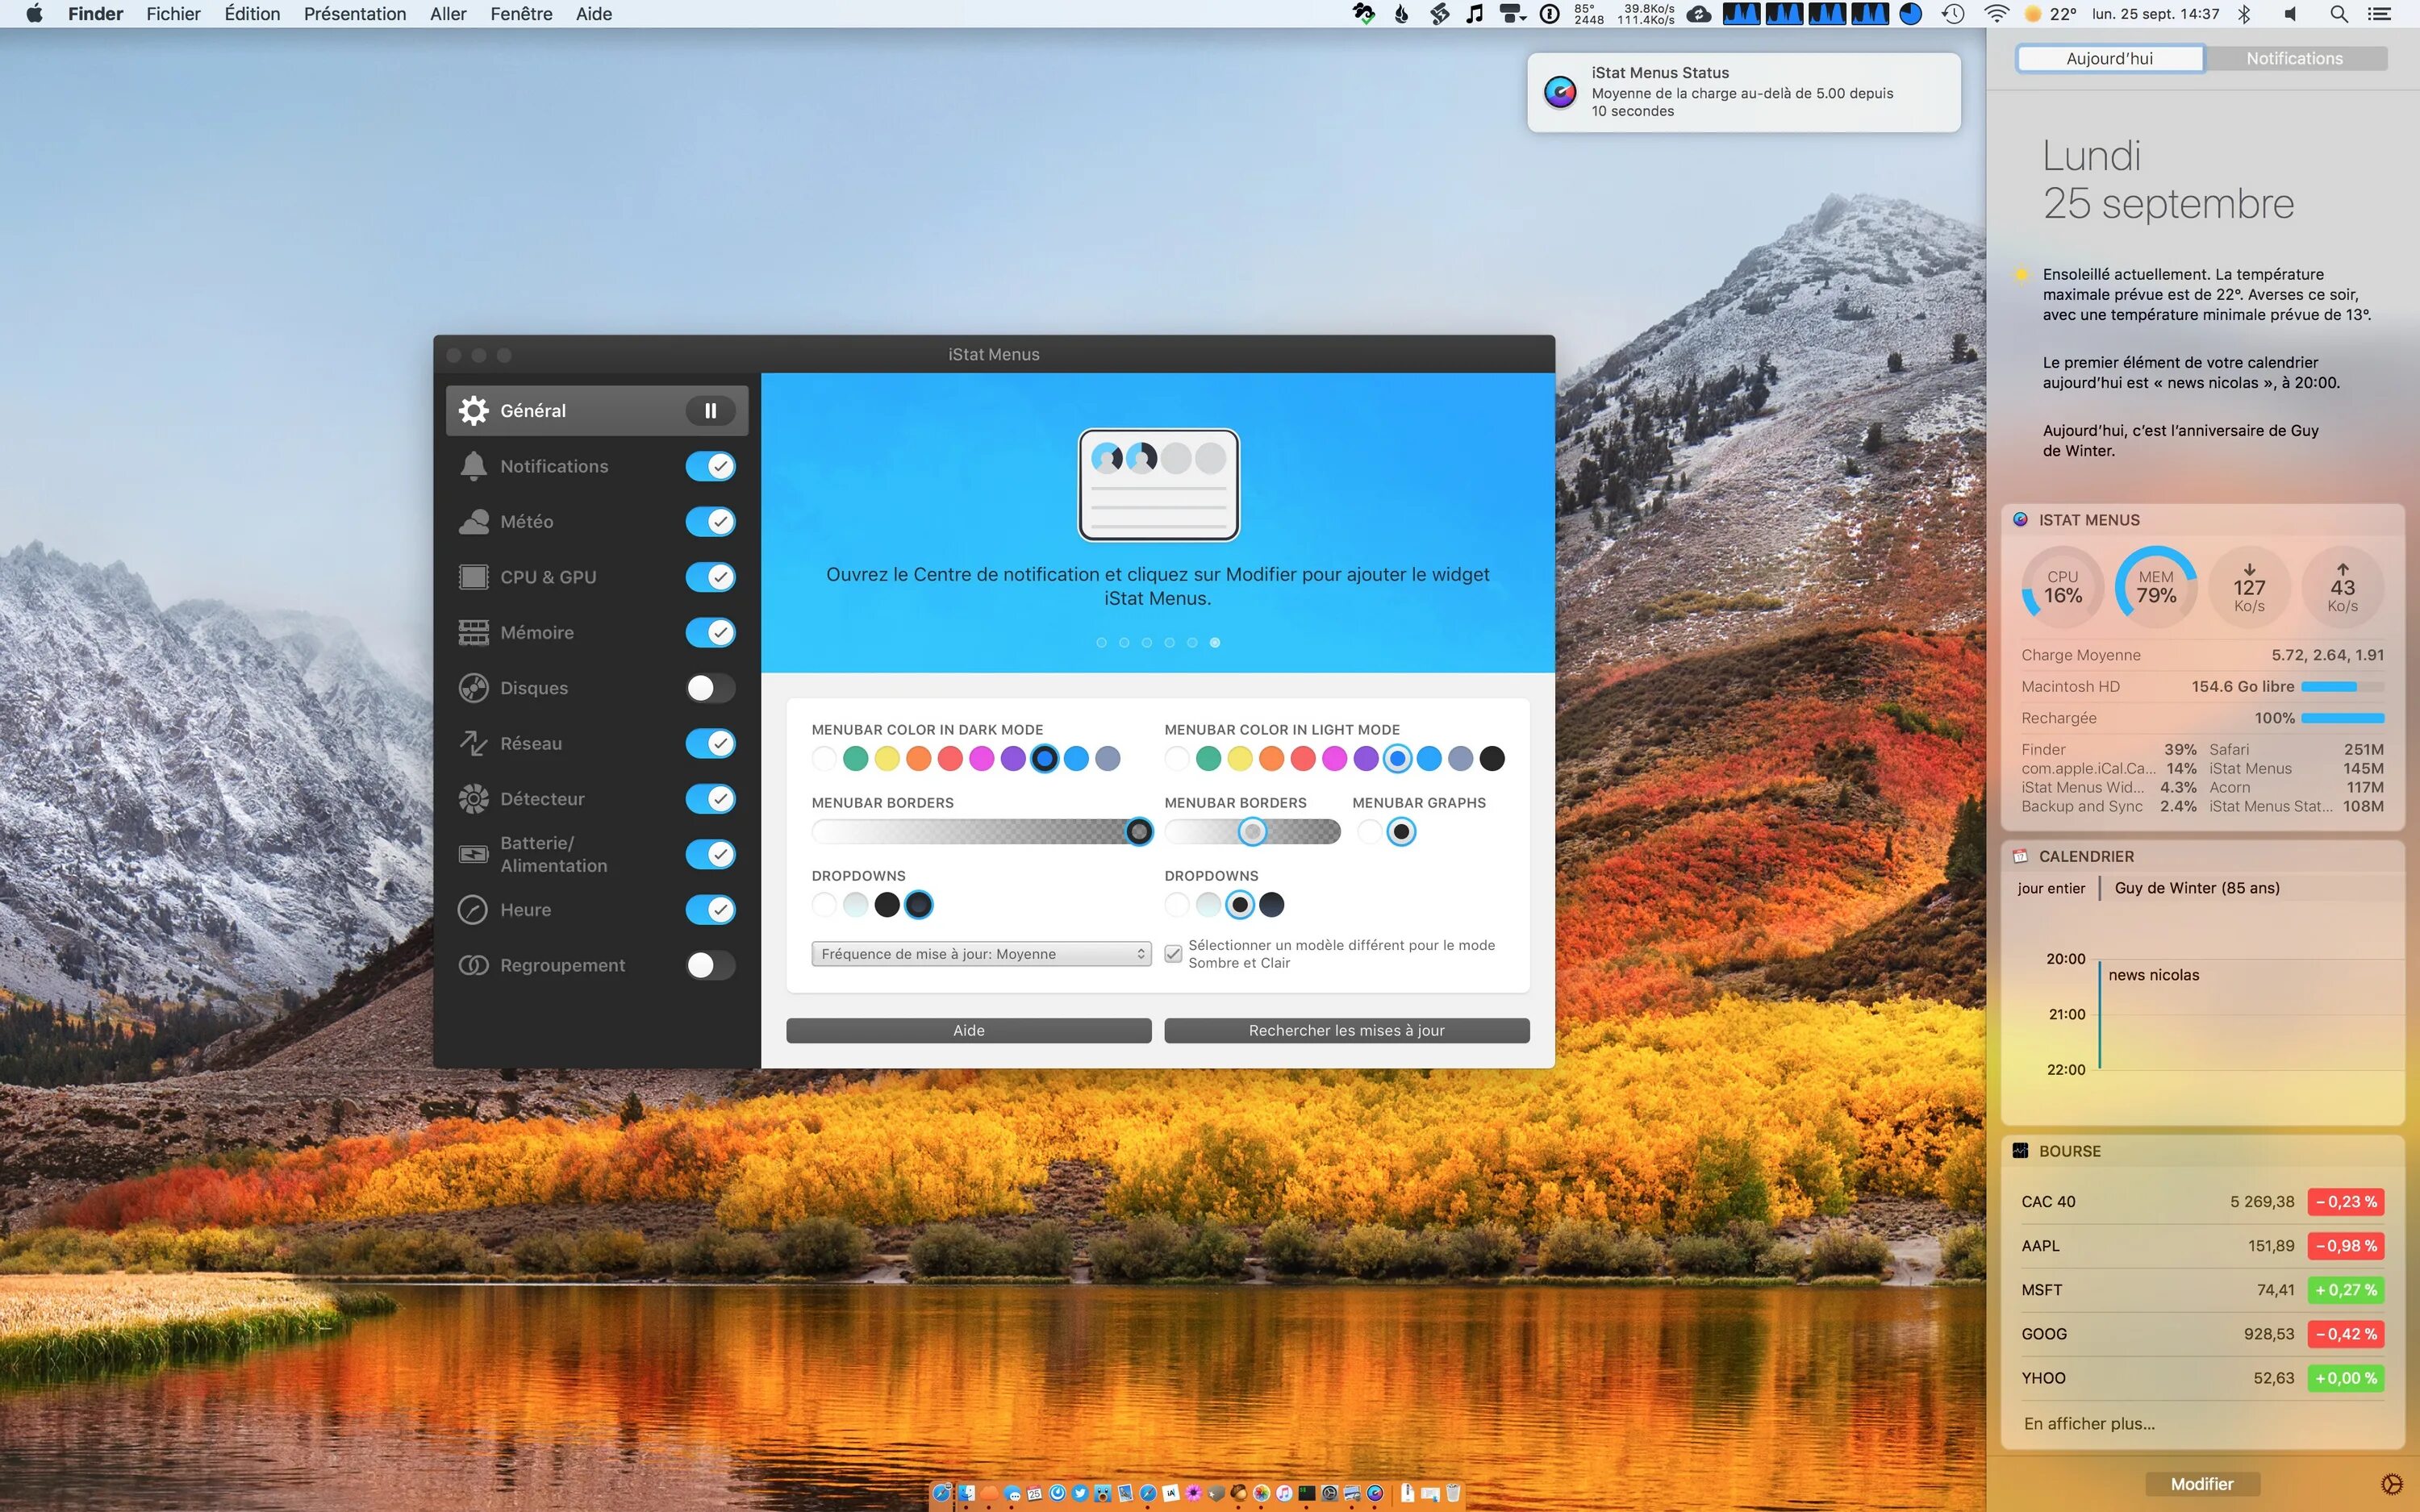Enable the Disques menubar item toggle

[x=710, y=688]
